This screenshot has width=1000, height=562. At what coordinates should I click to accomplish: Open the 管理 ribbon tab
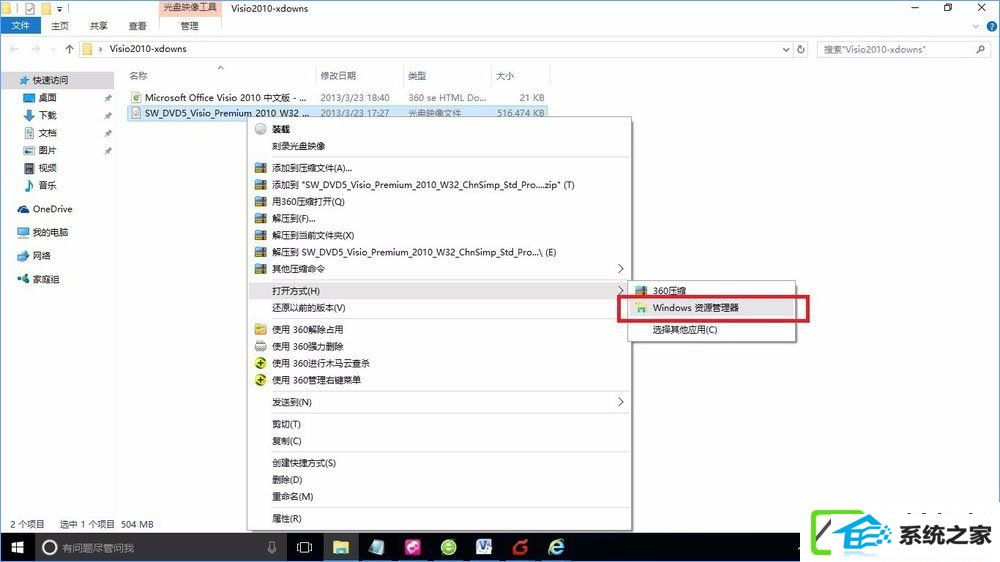(189, 26)
